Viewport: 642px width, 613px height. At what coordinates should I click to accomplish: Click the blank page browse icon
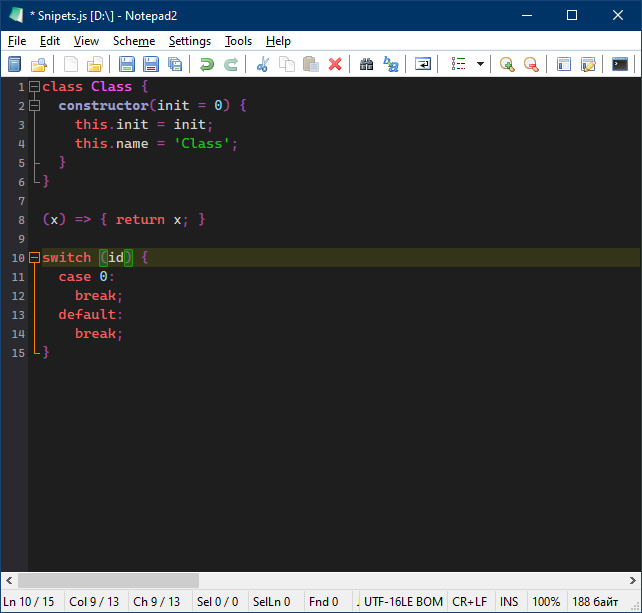click(x=71, y=64)
